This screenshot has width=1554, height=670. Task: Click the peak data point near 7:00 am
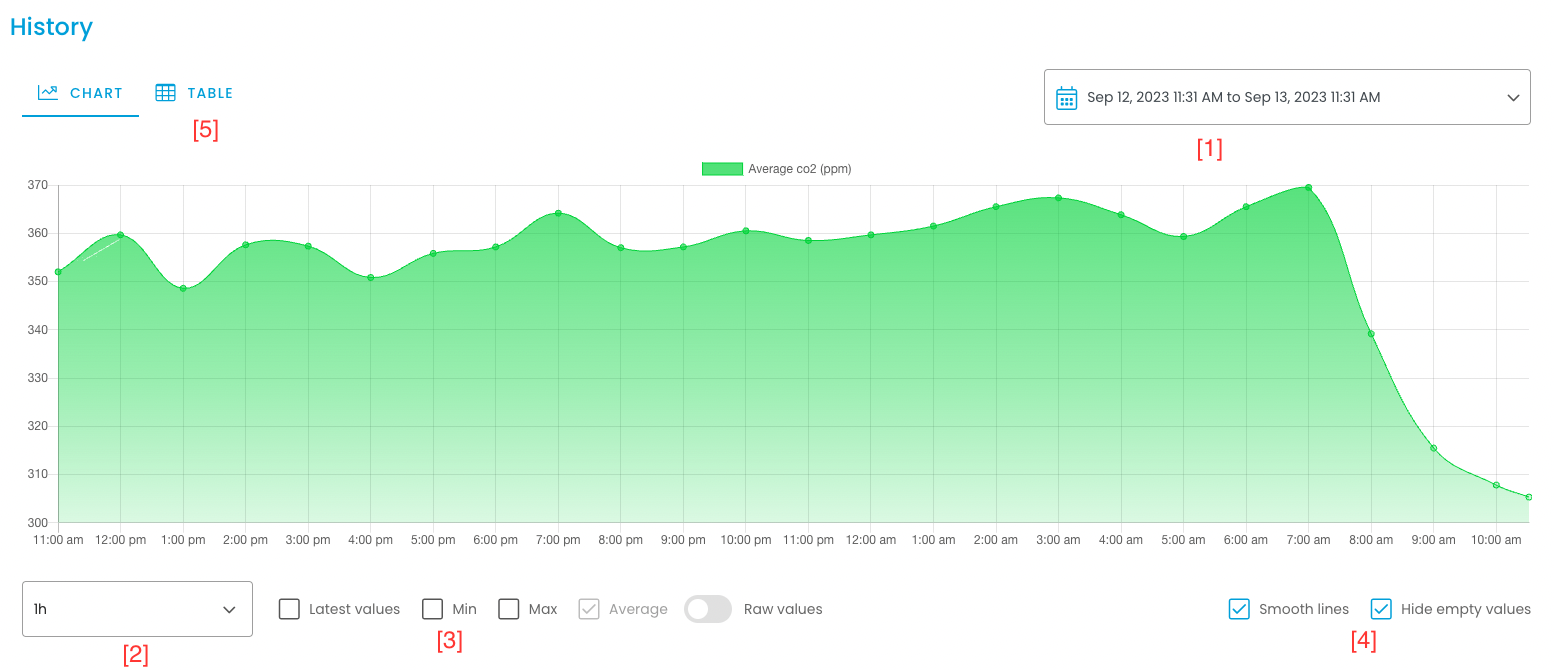tap(1308, 187)
